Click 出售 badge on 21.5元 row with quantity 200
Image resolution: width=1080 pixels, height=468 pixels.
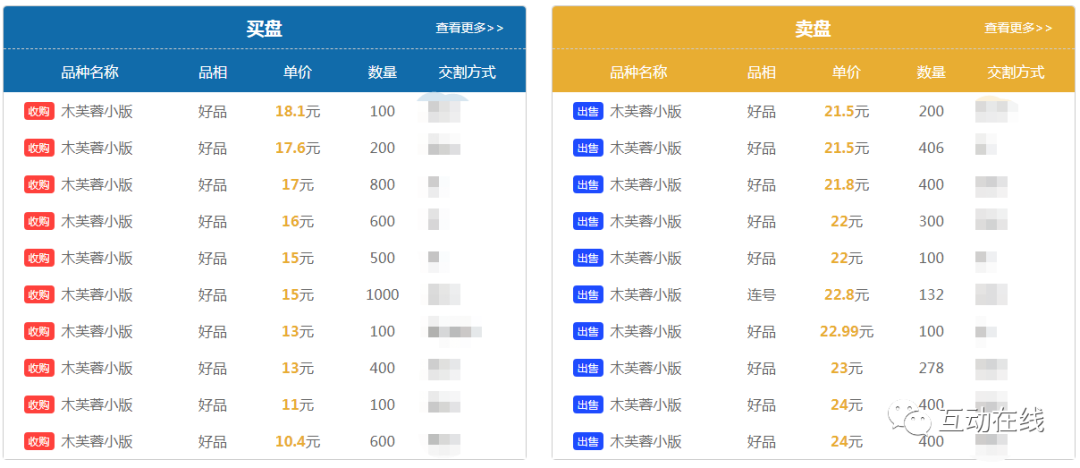(588, 111)
